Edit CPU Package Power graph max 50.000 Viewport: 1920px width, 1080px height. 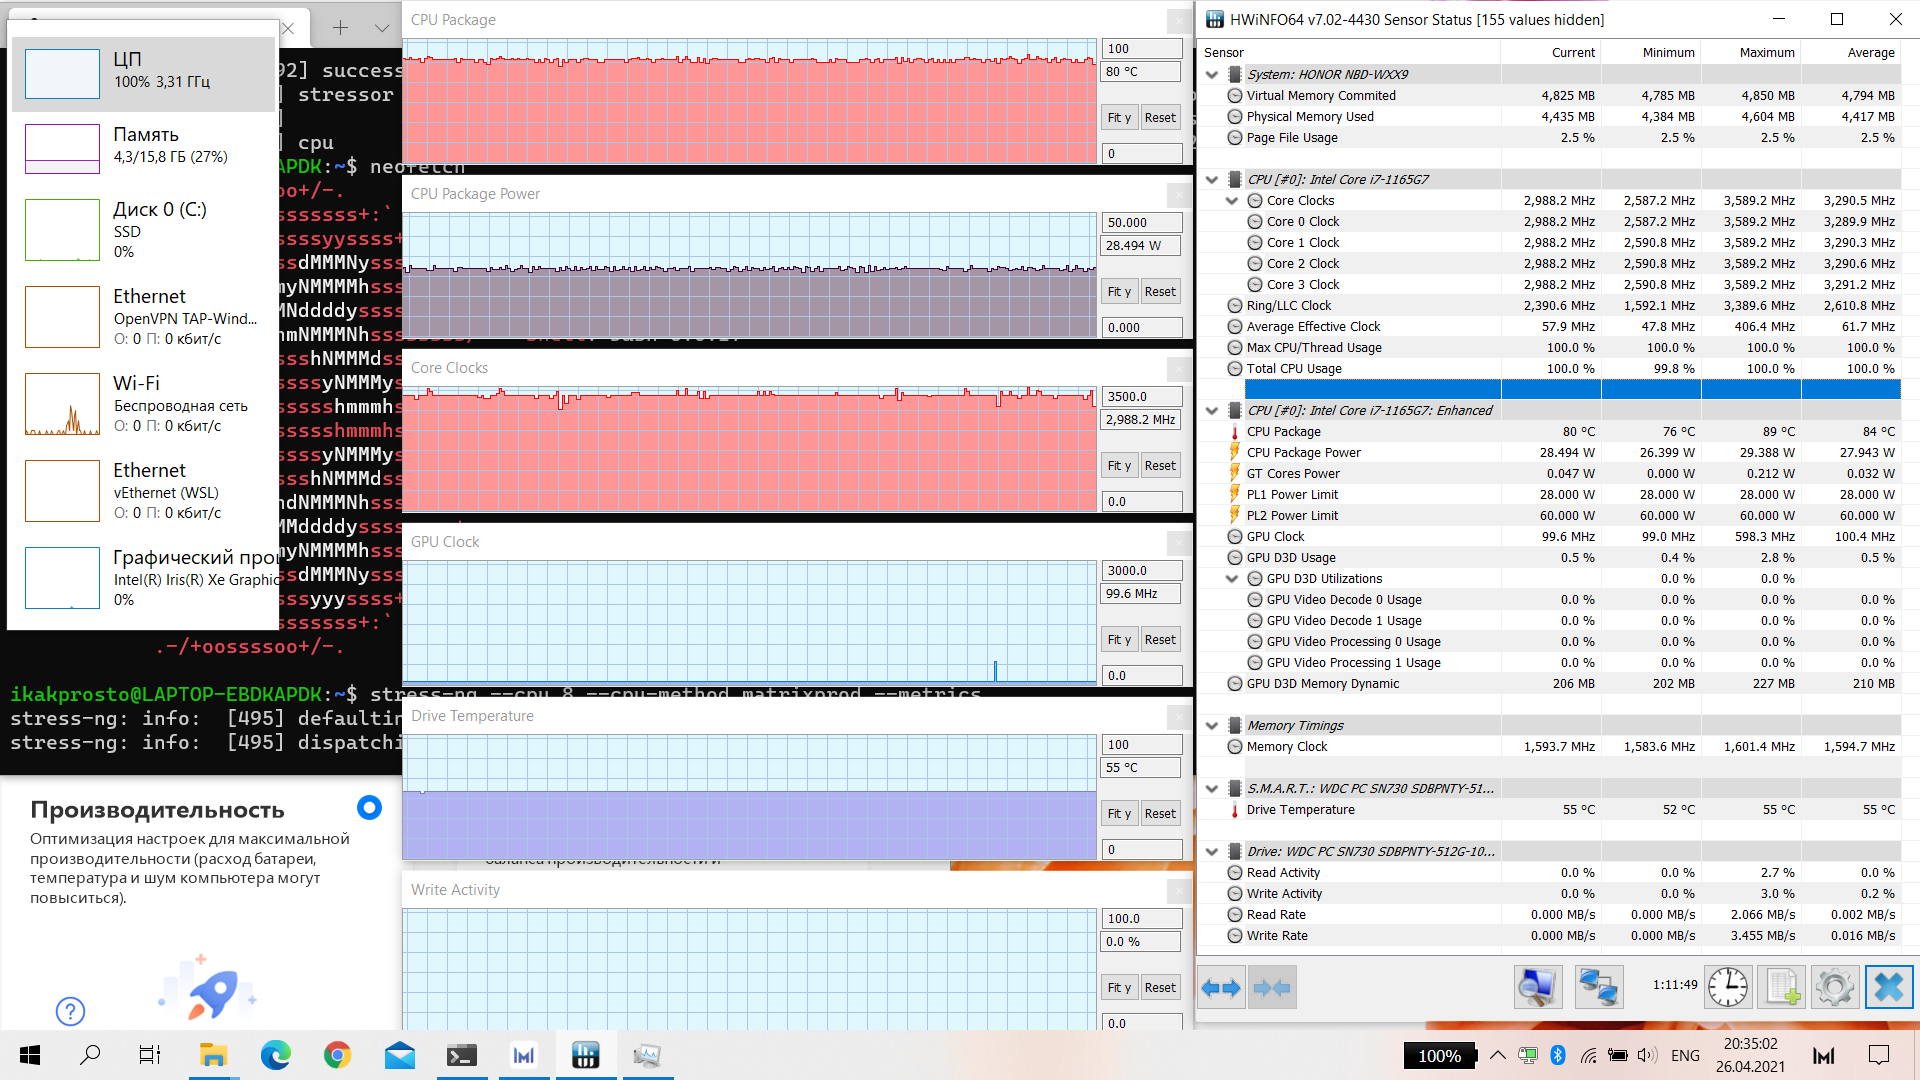(1142, 222)
